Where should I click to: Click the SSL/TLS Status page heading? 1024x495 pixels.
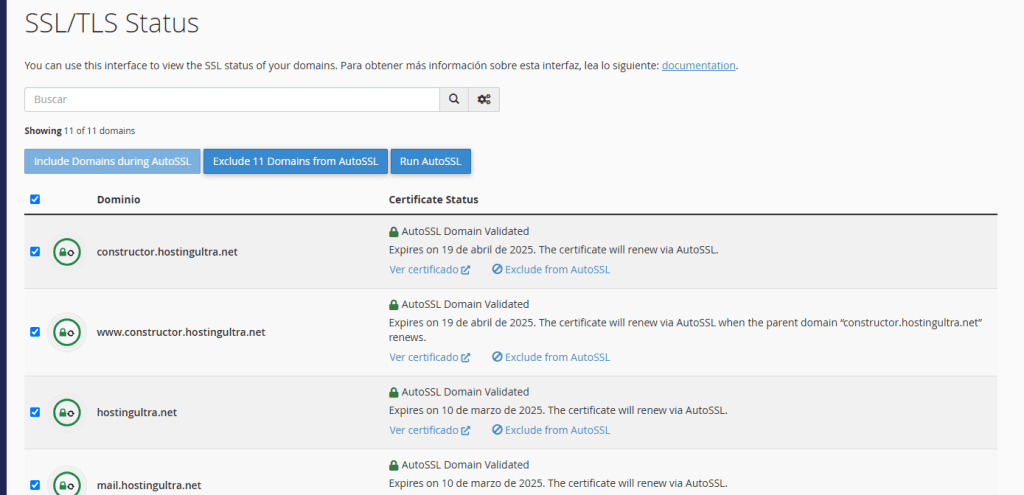point(112,24)
